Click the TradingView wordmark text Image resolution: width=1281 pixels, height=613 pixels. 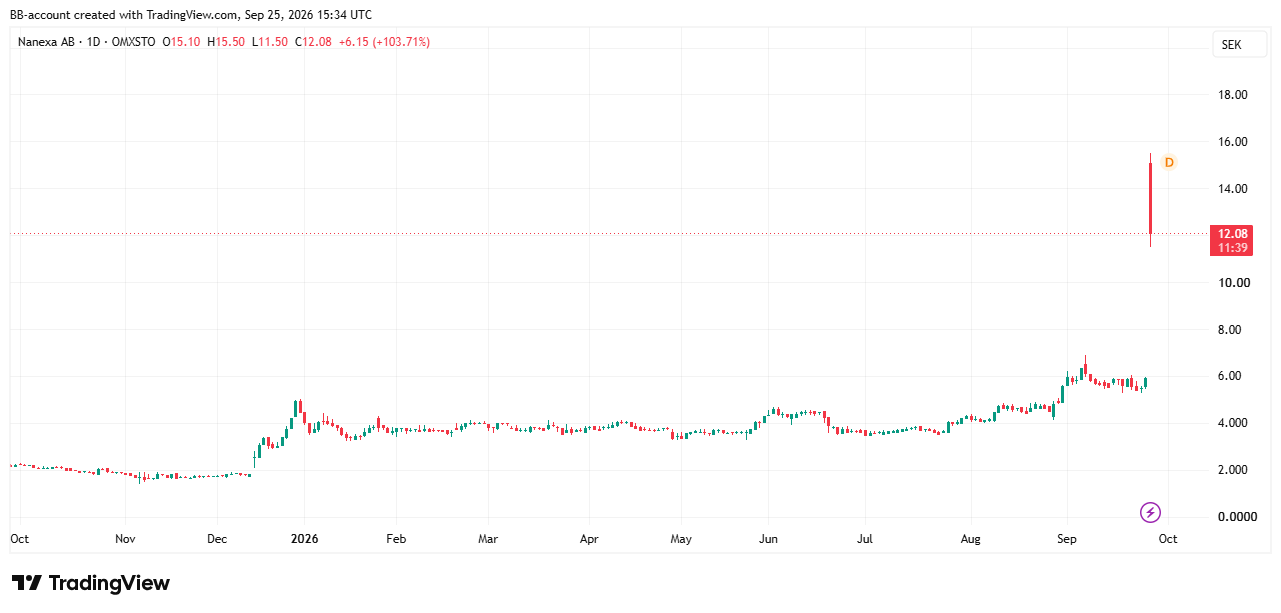[x=109, y=583]
